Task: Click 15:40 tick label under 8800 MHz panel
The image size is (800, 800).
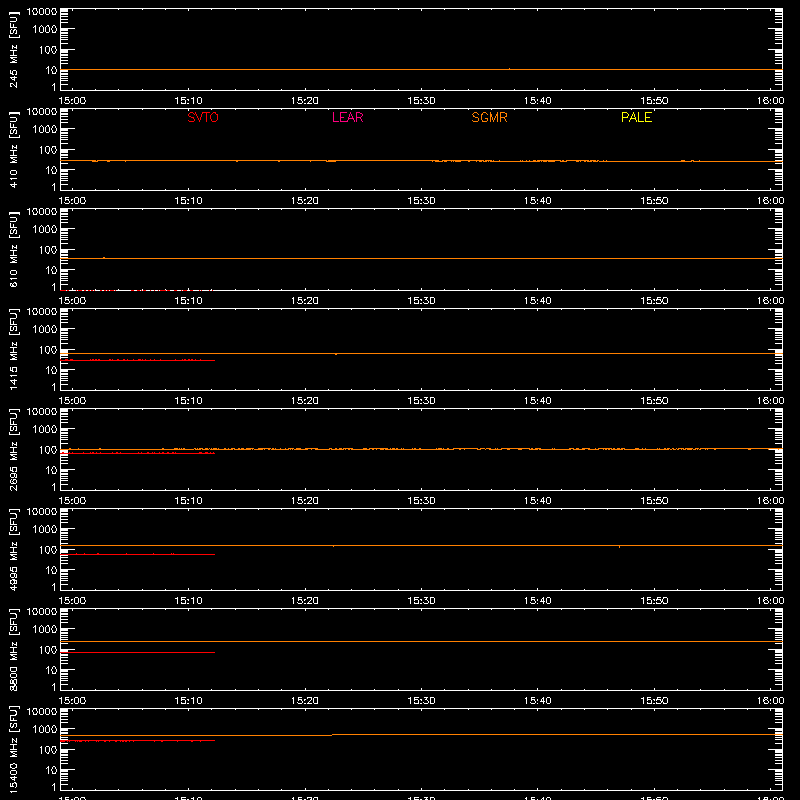Action: [x=537, y=701]
